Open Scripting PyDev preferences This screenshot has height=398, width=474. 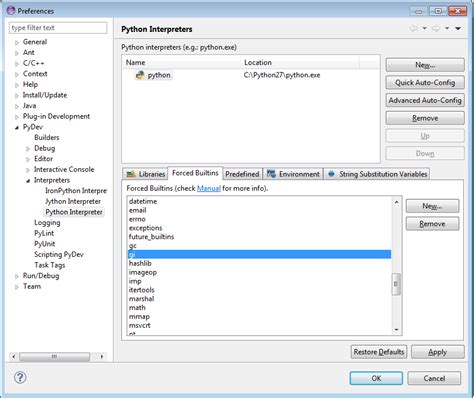(59, 255)
